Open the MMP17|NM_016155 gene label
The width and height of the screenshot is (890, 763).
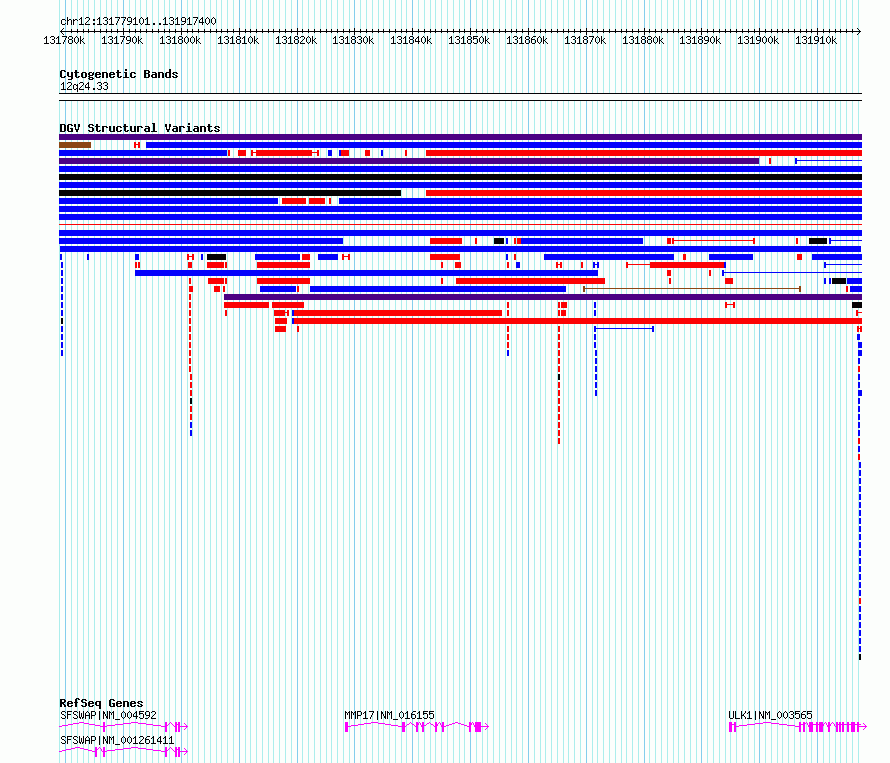pos(389,715)
